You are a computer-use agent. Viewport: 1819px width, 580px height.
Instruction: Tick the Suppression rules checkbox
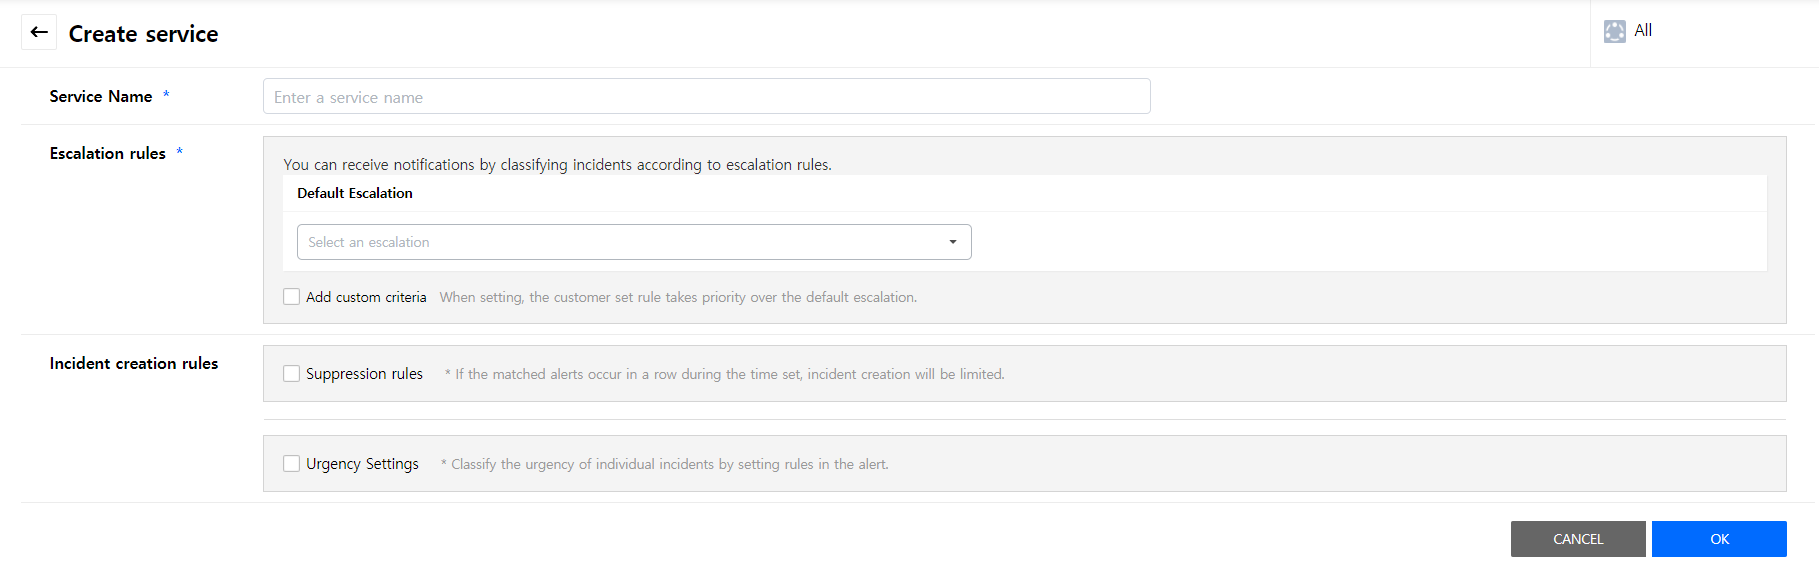coord(292,374)
